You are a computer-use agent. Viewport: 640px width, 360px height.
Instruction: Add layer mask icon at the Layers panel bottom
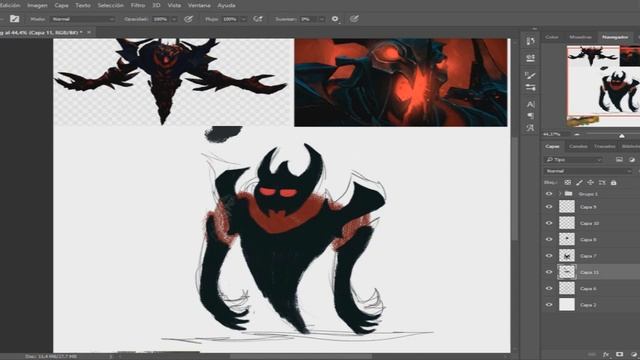(620, 354)
